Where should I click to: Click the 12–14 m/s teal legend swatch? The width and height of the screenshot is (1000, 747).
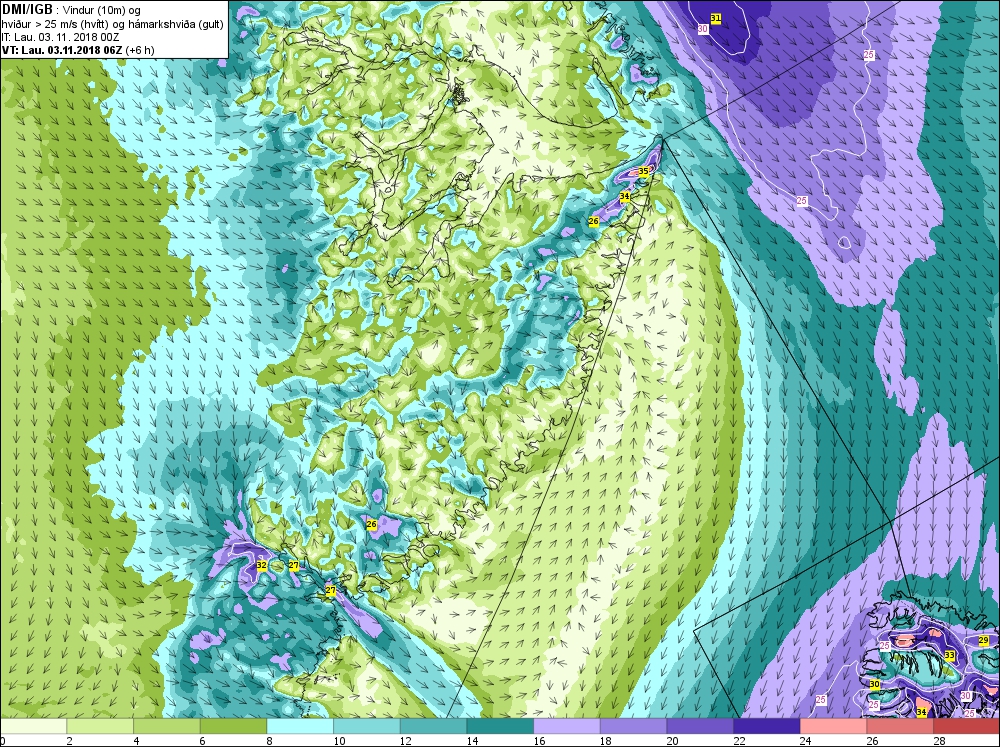433,726
